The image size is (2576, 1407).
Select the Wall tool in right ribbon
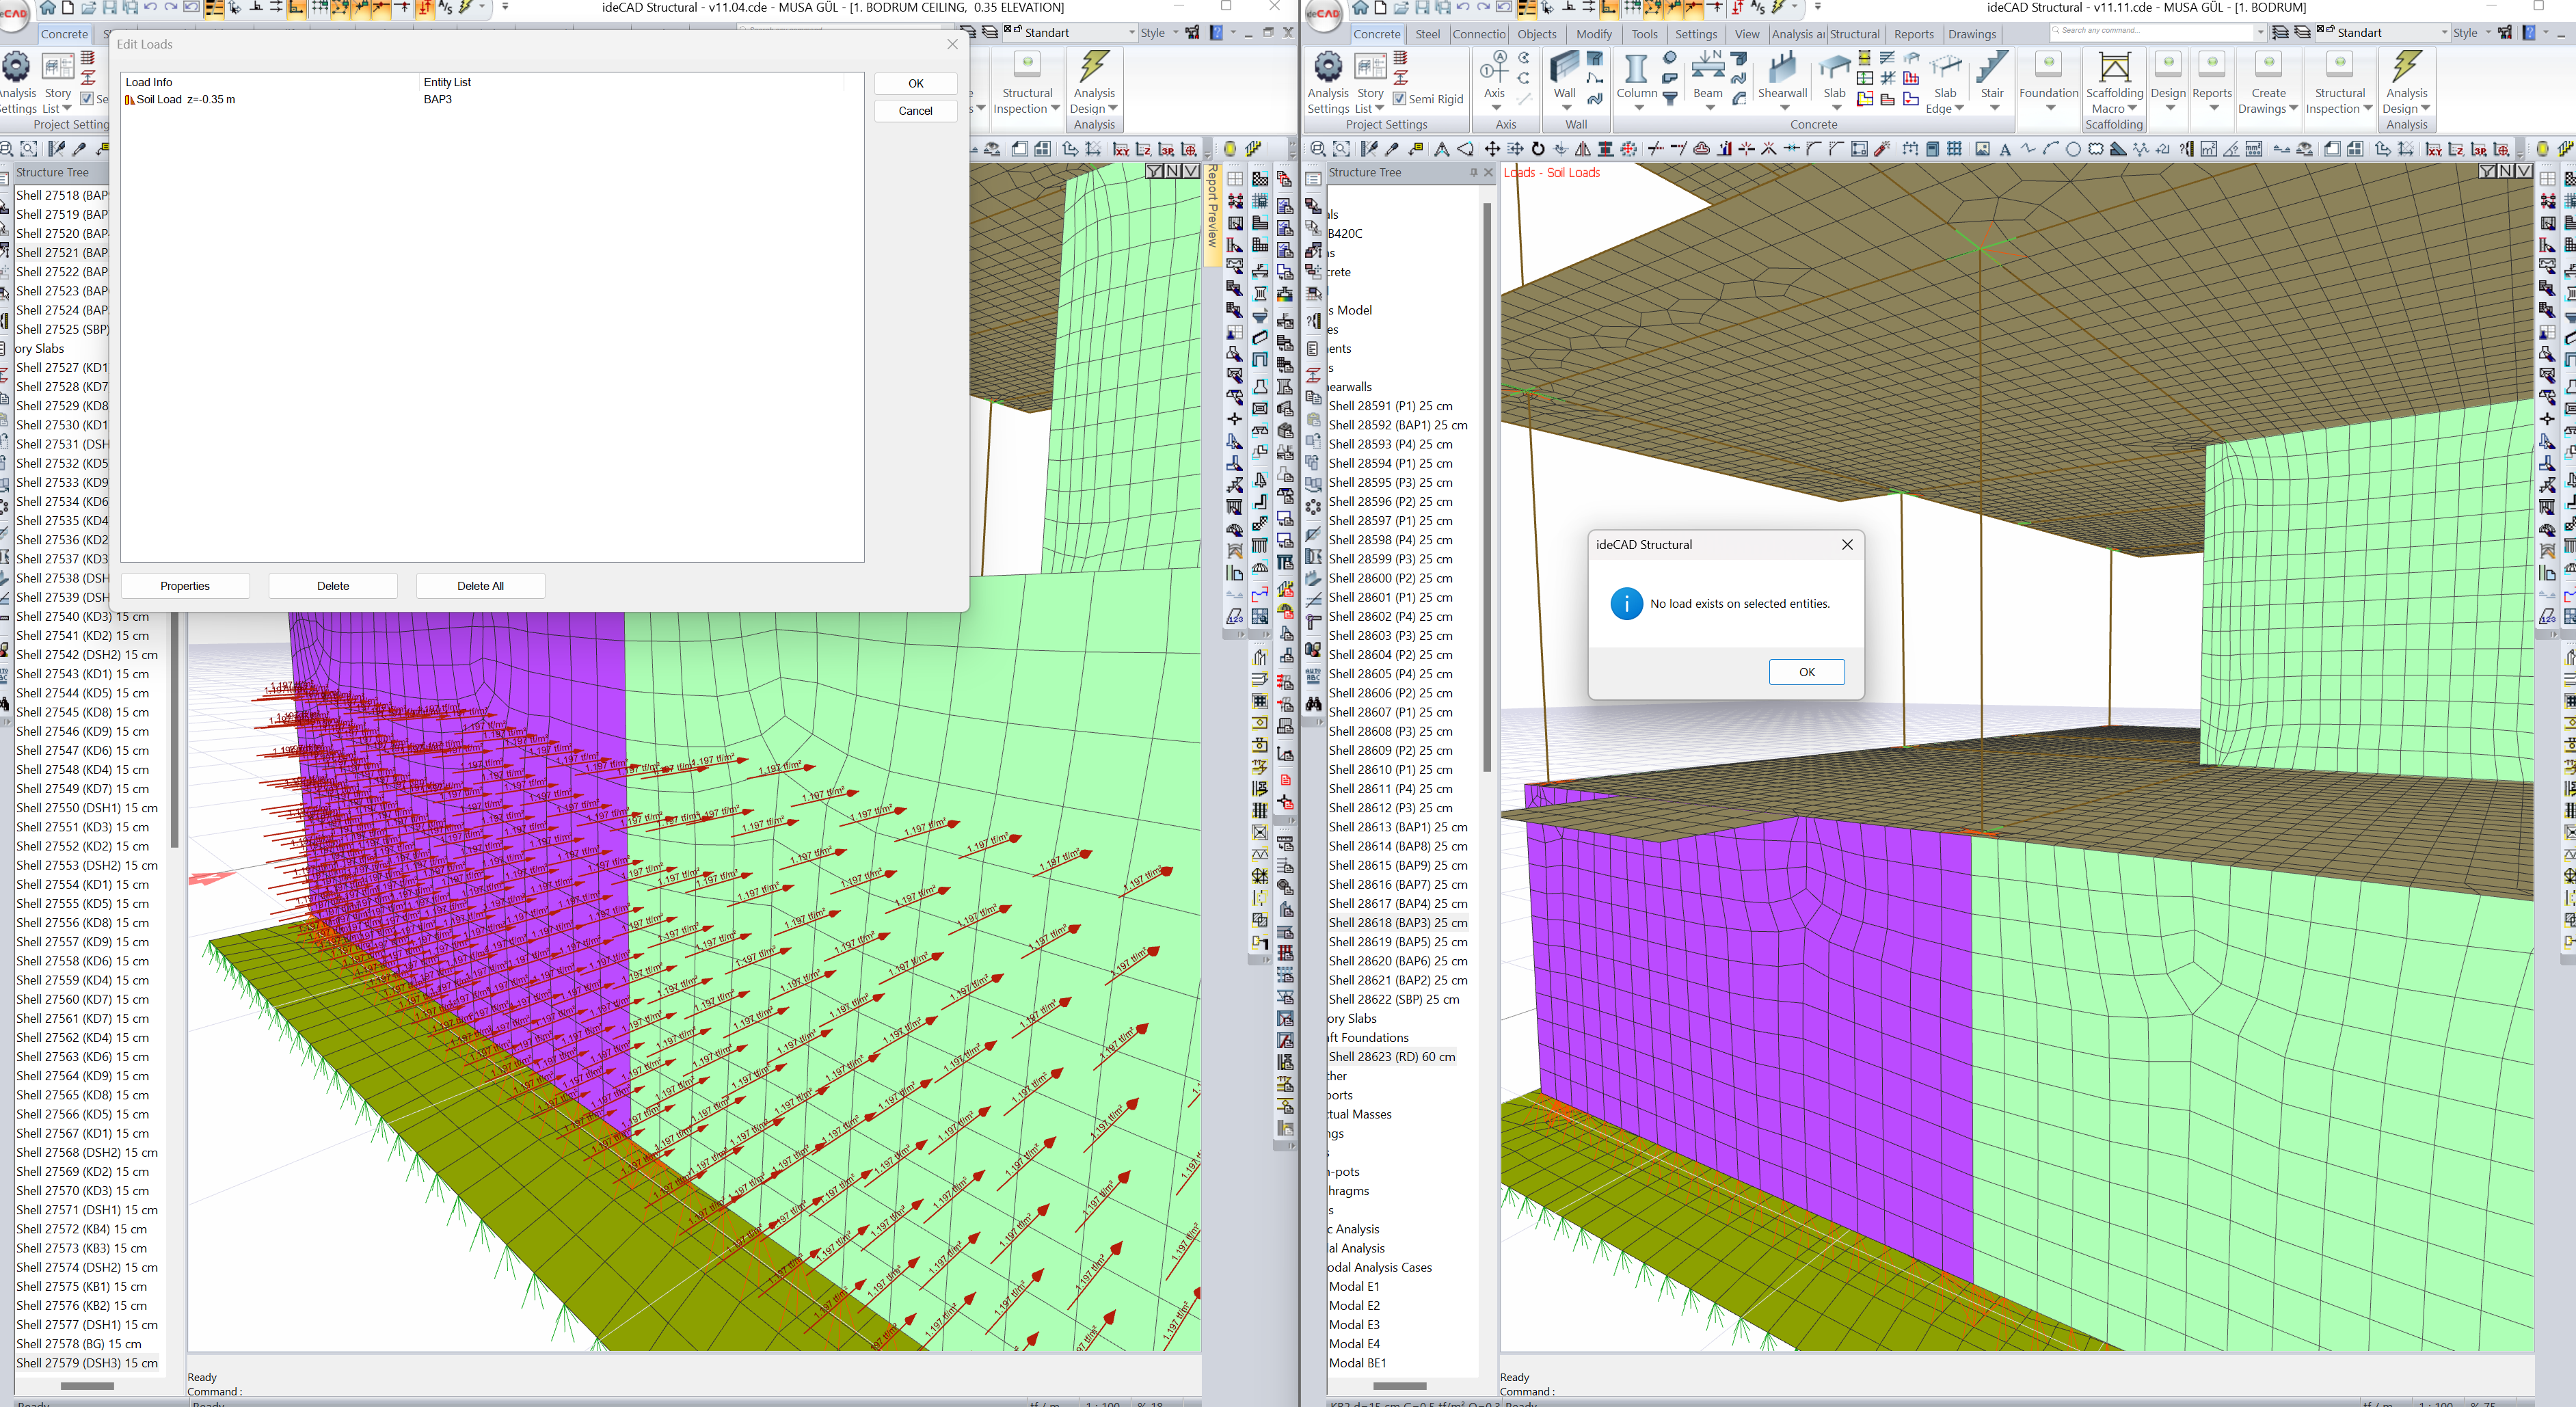point(1564,68)
